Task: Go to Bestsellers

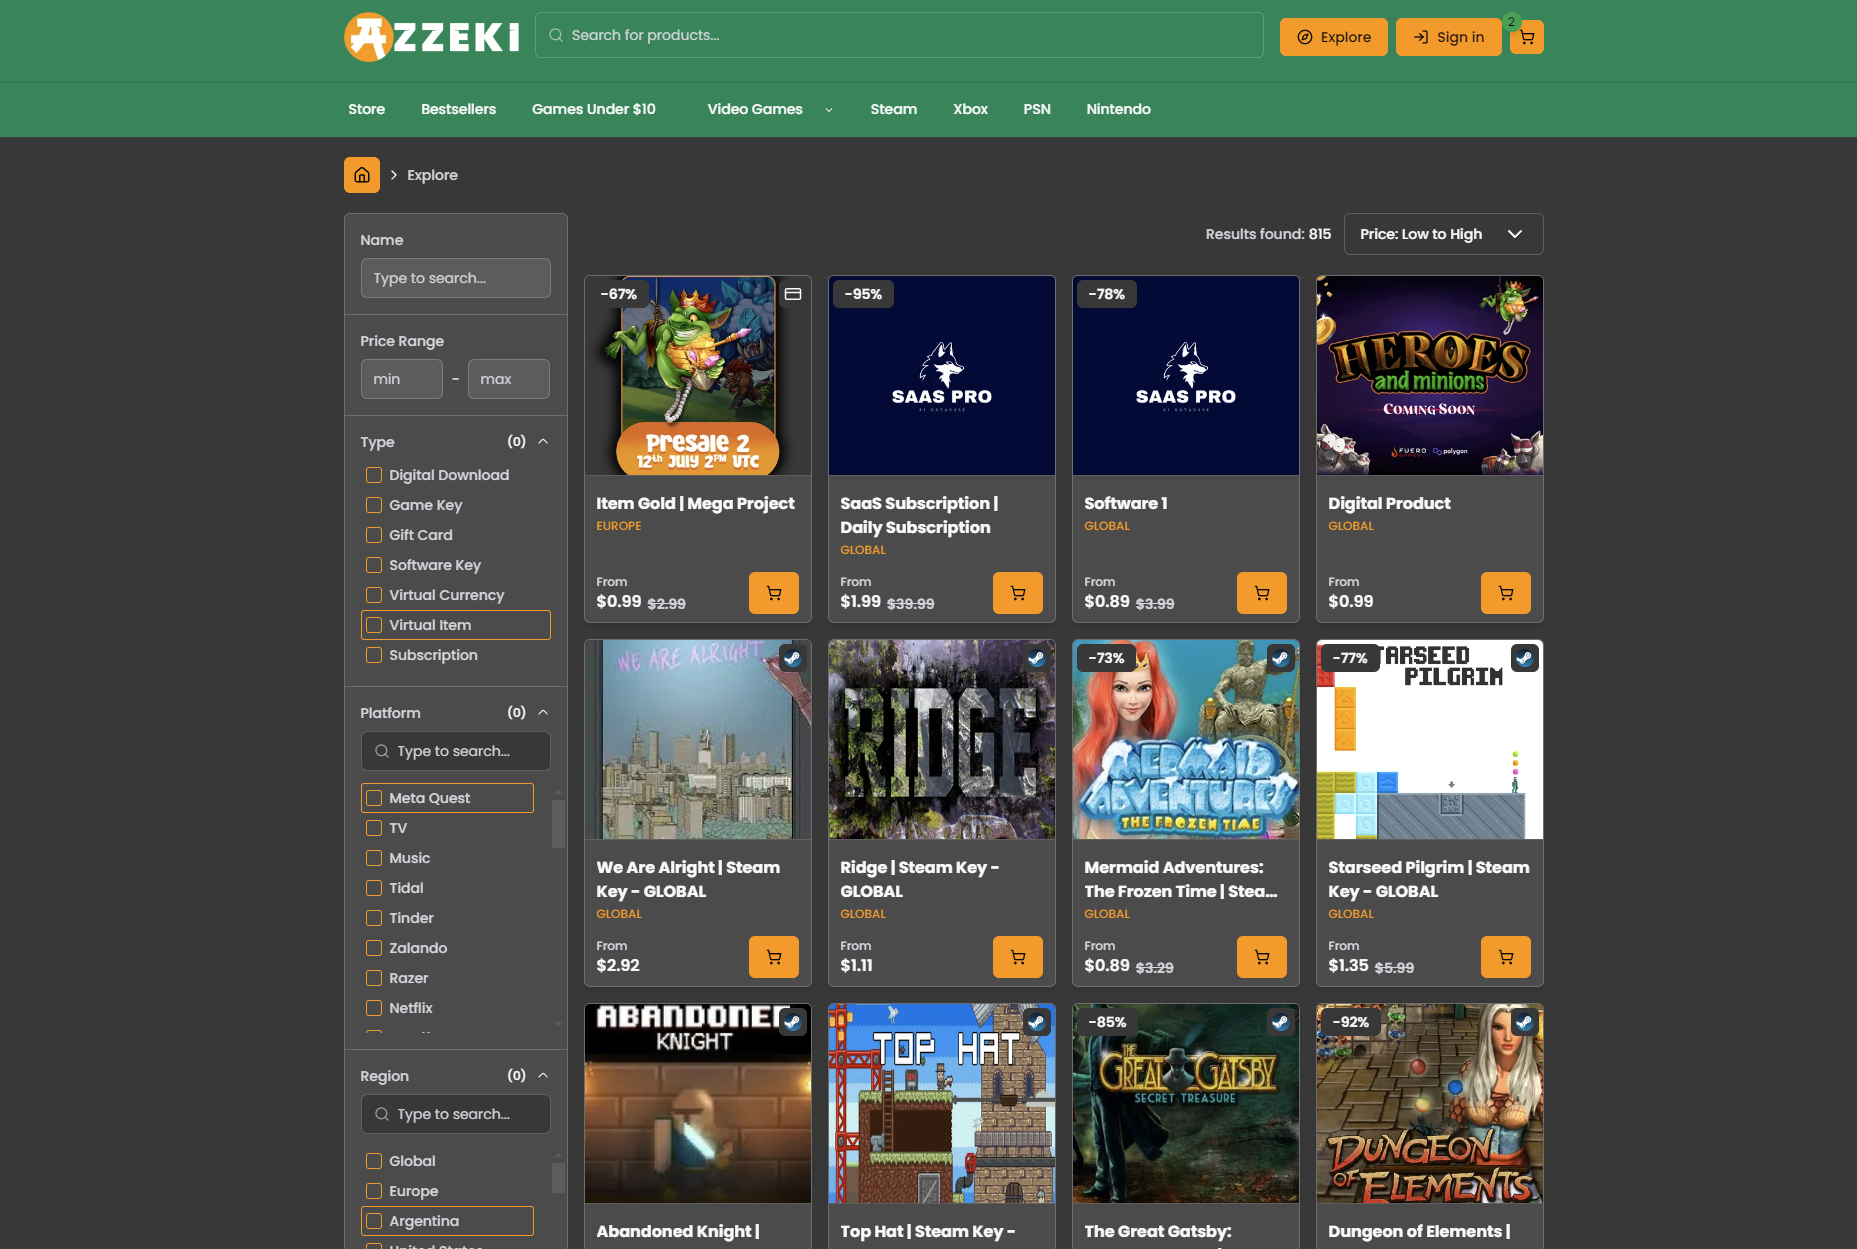Action: (x=458, y=109)
